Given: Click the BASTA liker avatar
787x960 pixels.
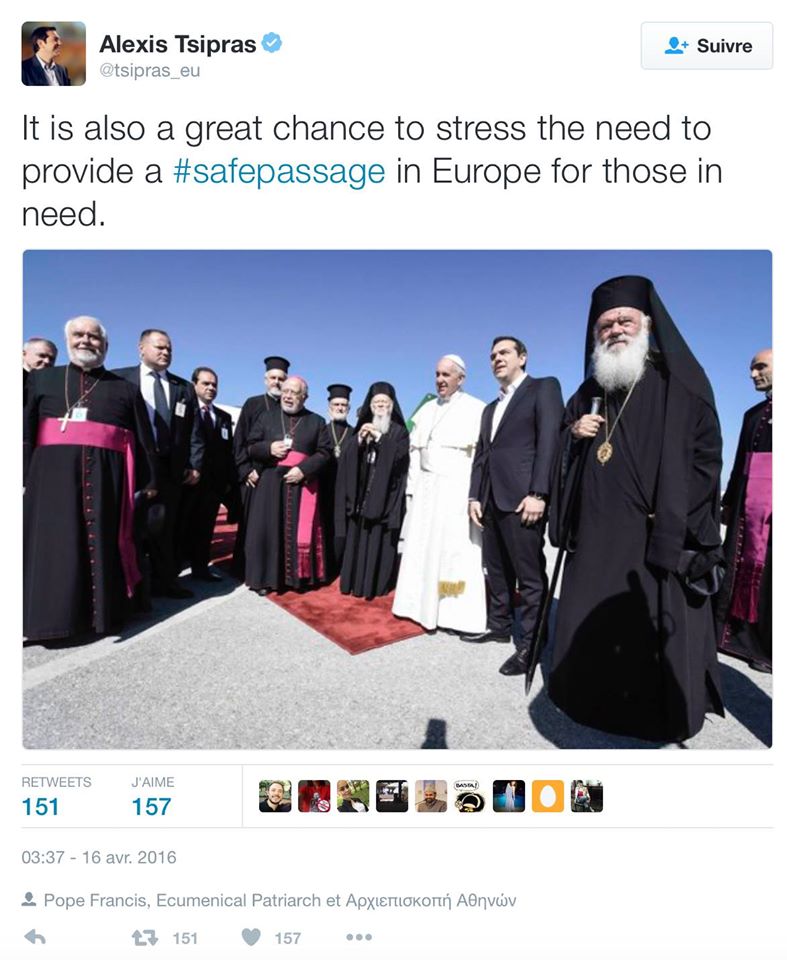Looking at the screenshot, I should click(470, 796).
